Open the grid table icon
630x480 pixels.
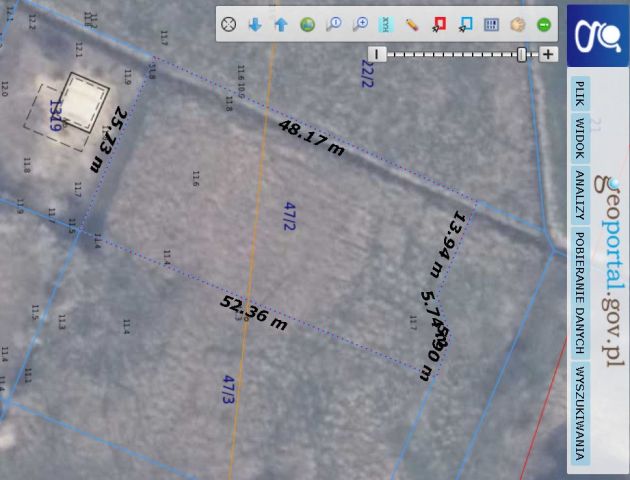[491, 24]
